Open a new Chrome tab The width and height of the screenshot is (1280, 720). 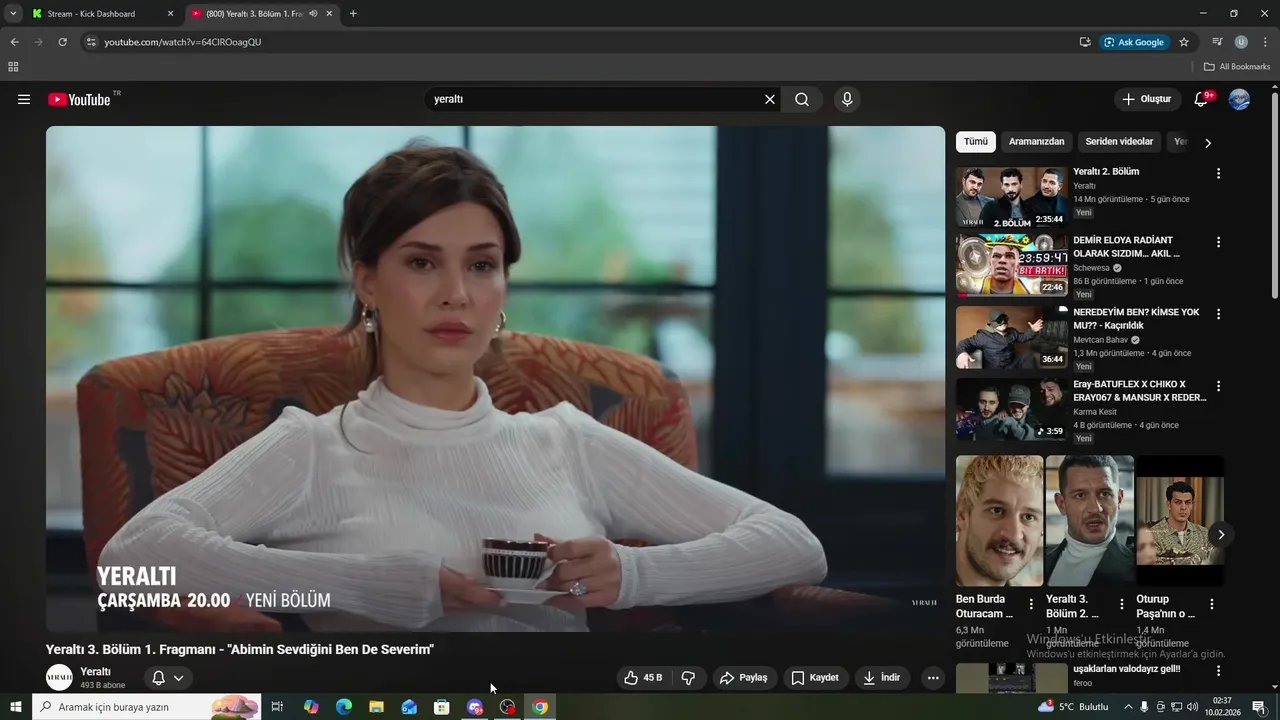(x=353, y=14)
